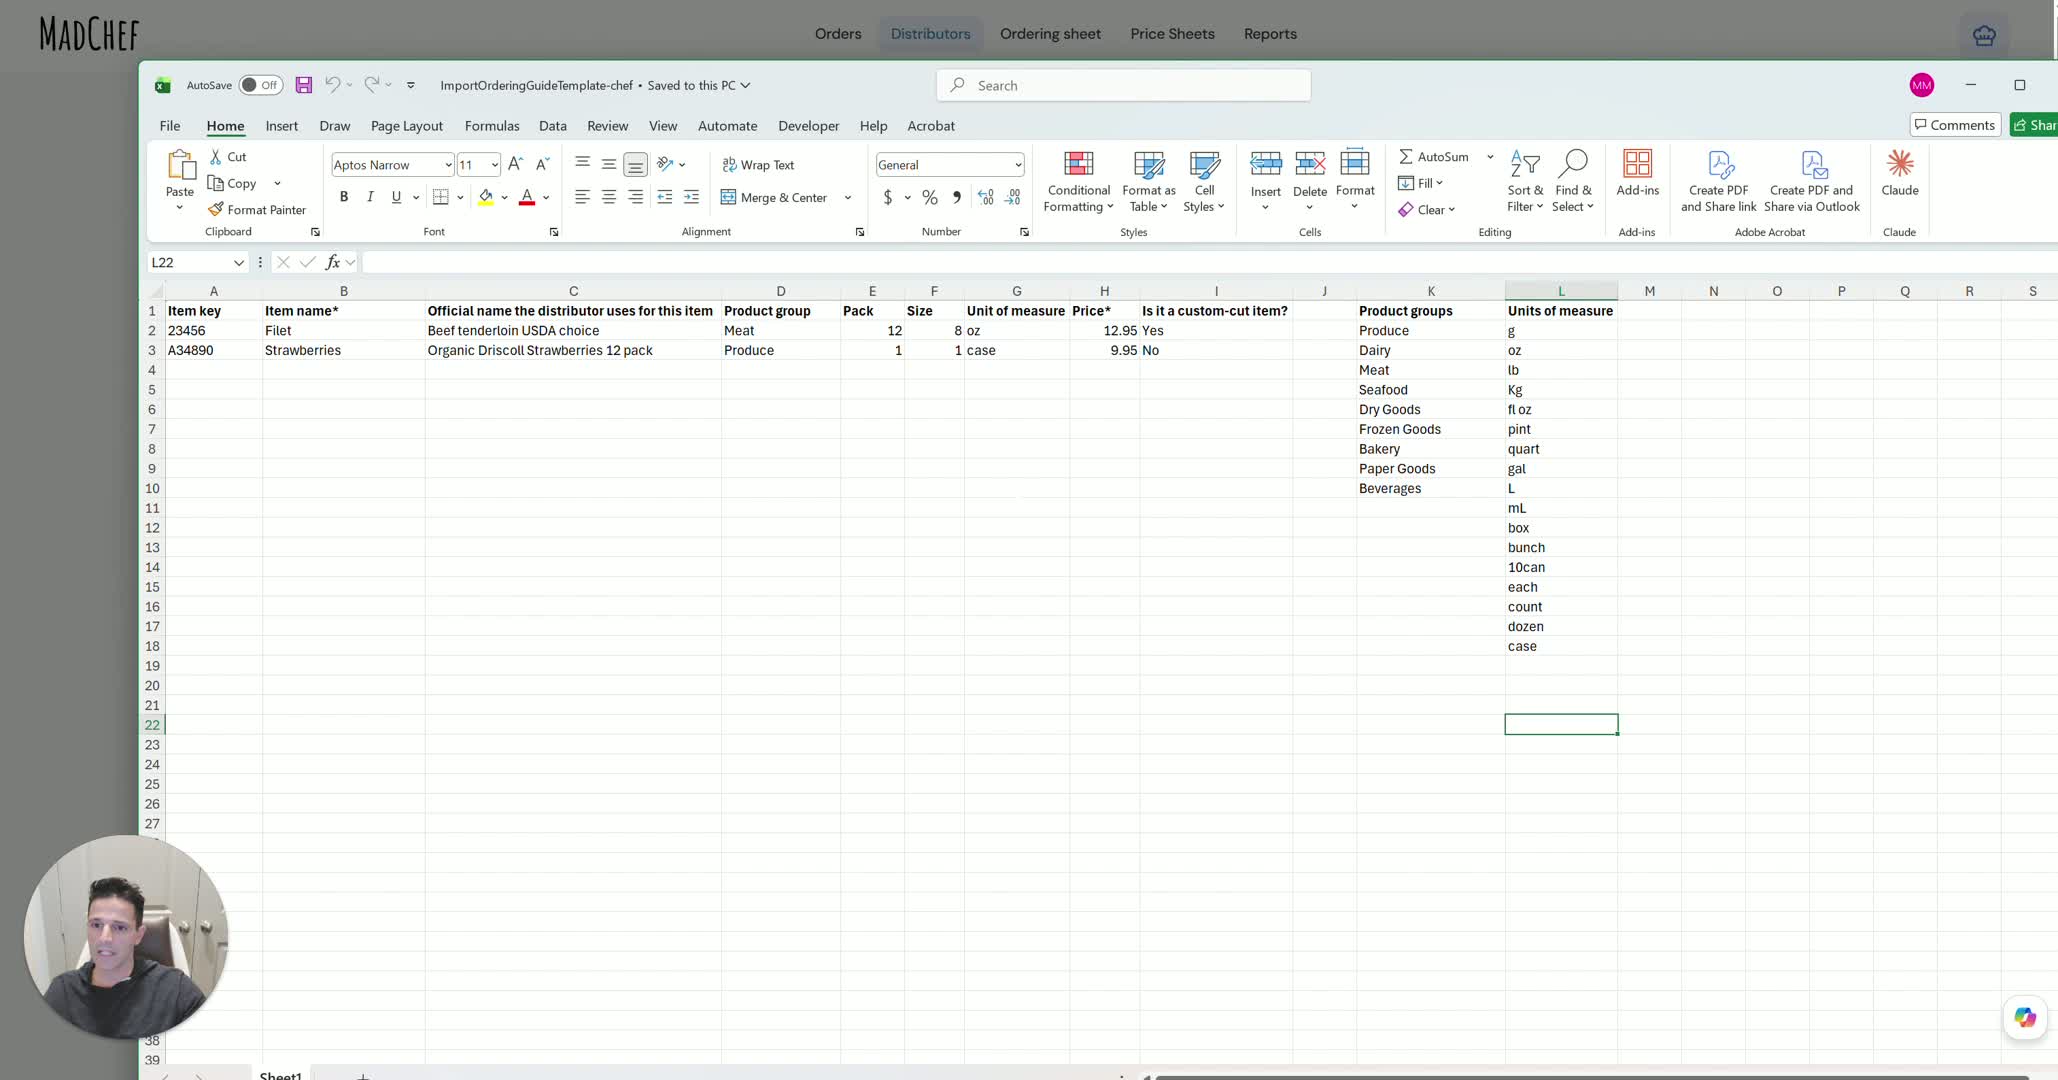
Task: Align text to the left
Action: [x=582, y=197]
